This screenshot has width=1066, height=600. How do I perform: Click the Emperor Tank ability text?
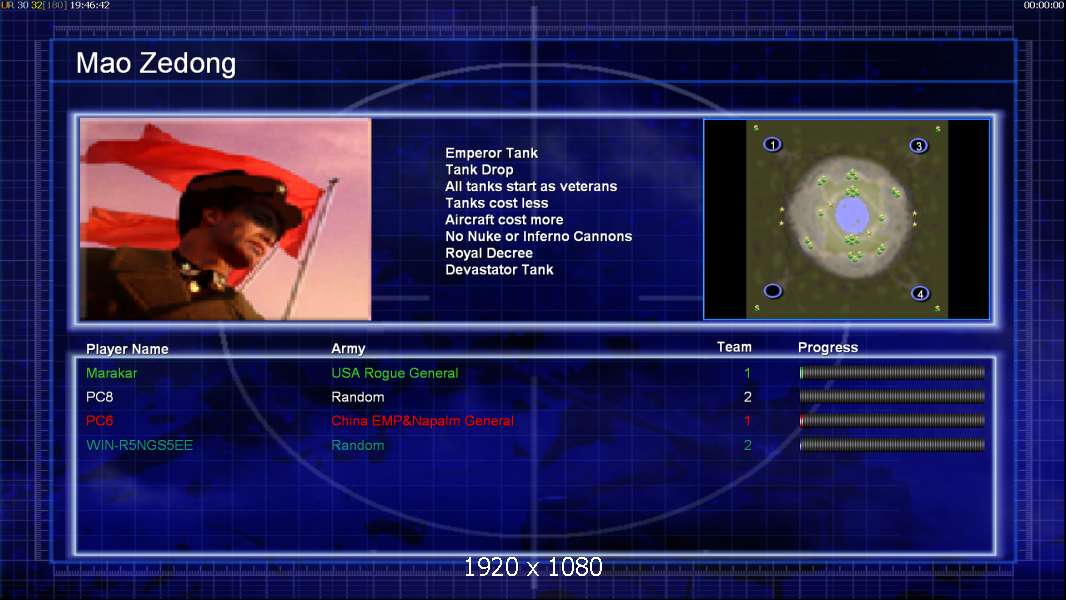tap(492, 153)
